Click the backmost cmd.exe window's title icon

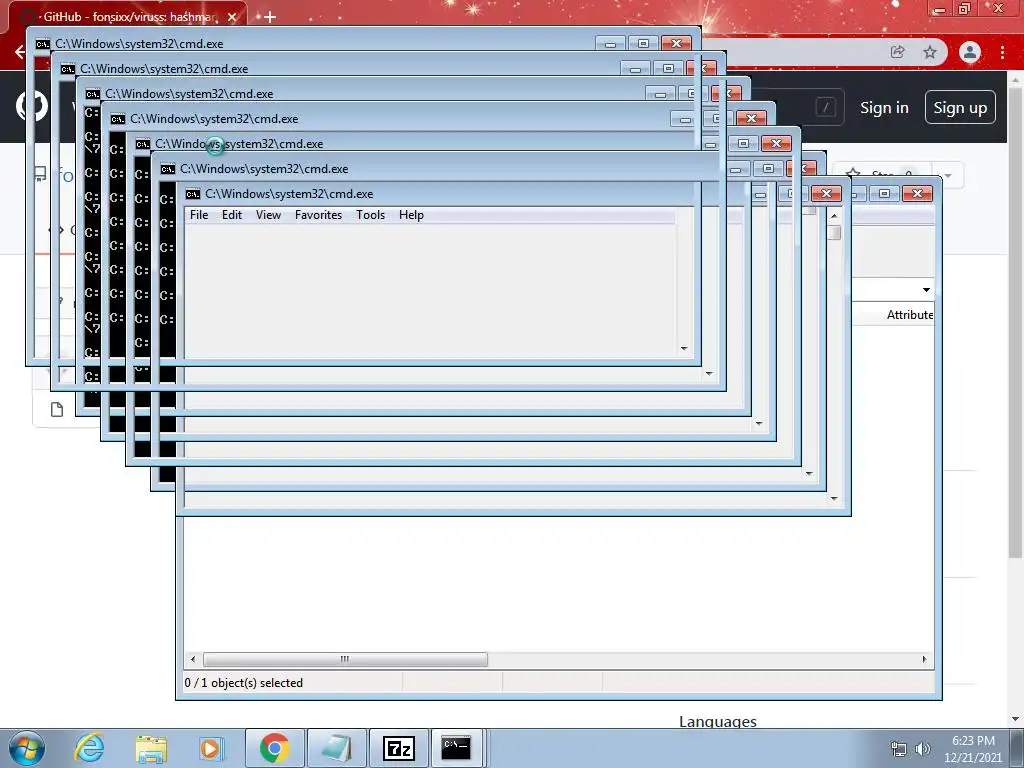42,44
